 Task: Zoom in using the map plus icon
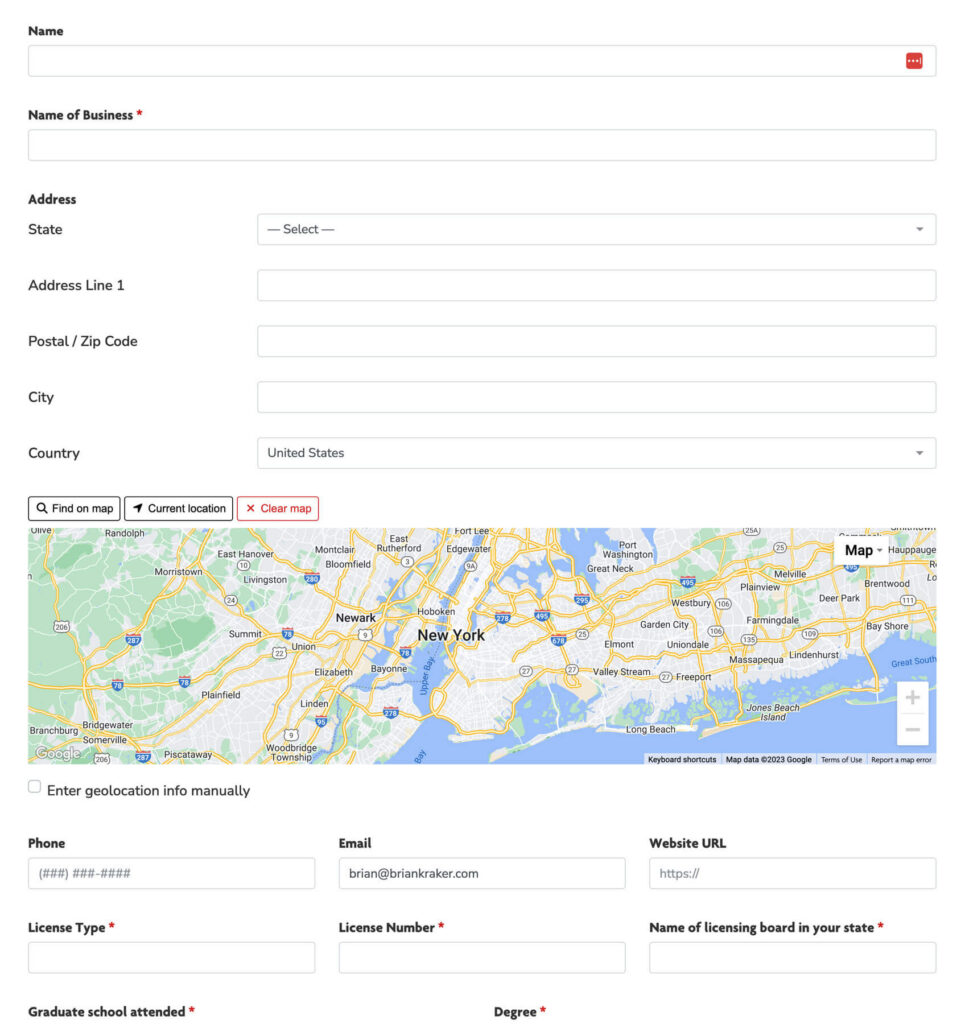tap(911, 697)
